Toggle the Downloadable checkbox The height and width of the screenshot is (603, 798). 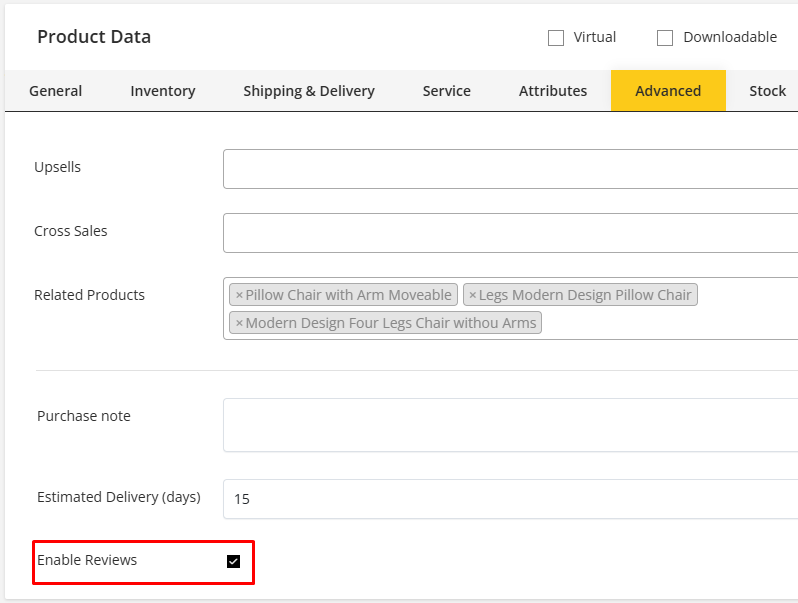point(665,38)
